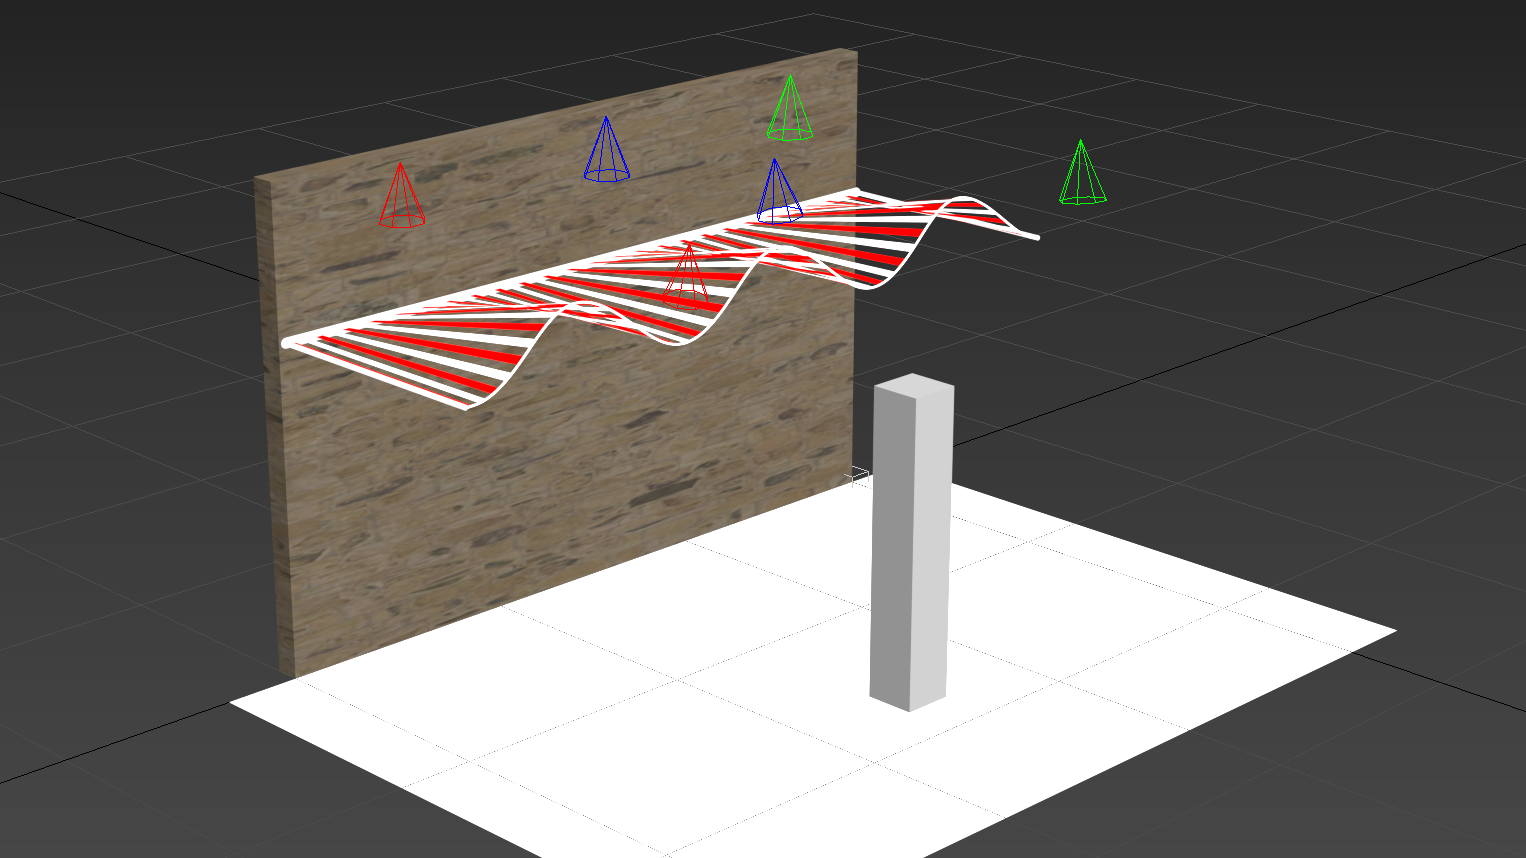Select the blue cone light touching the awning

(778, 192)
